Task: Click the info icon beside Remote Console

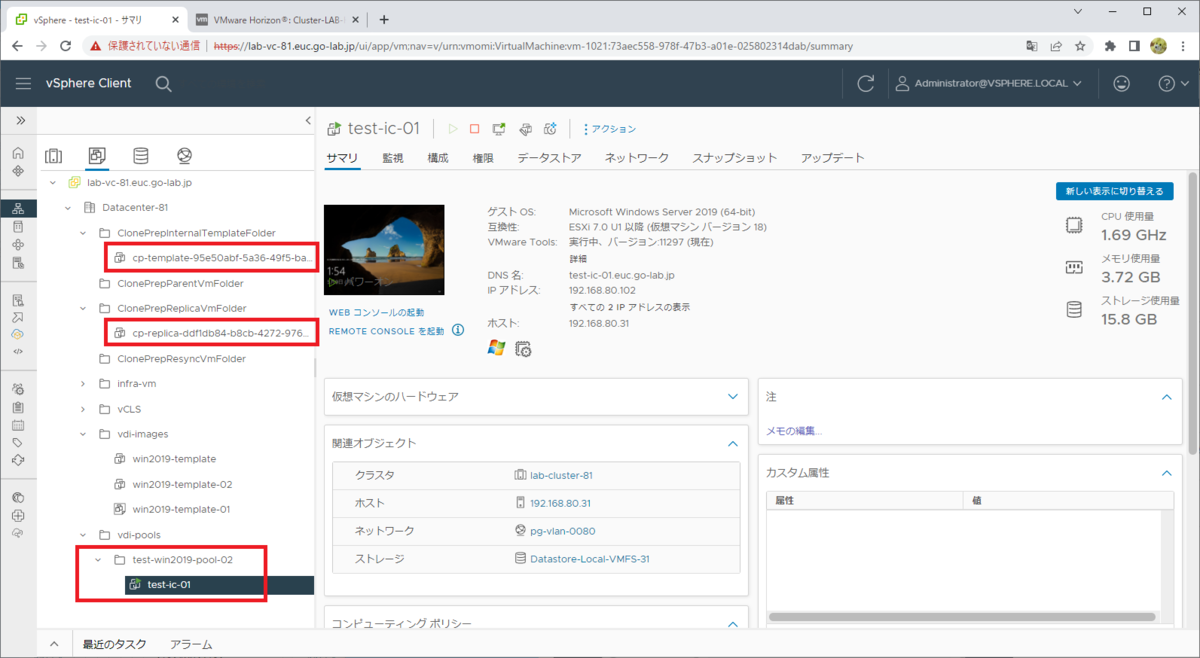Action: pos(458,330)
